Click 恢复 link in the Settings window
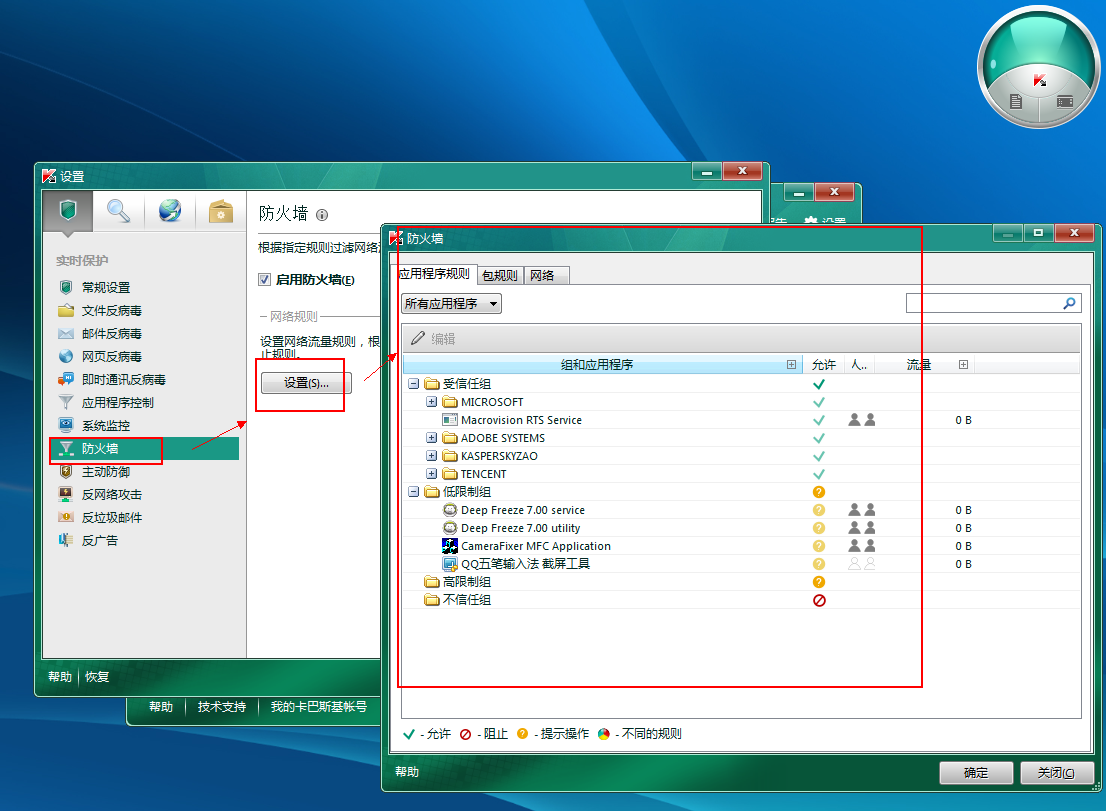Image resolution: width=1106 pixels, height=811 pixels. click(x=97, y=676)
